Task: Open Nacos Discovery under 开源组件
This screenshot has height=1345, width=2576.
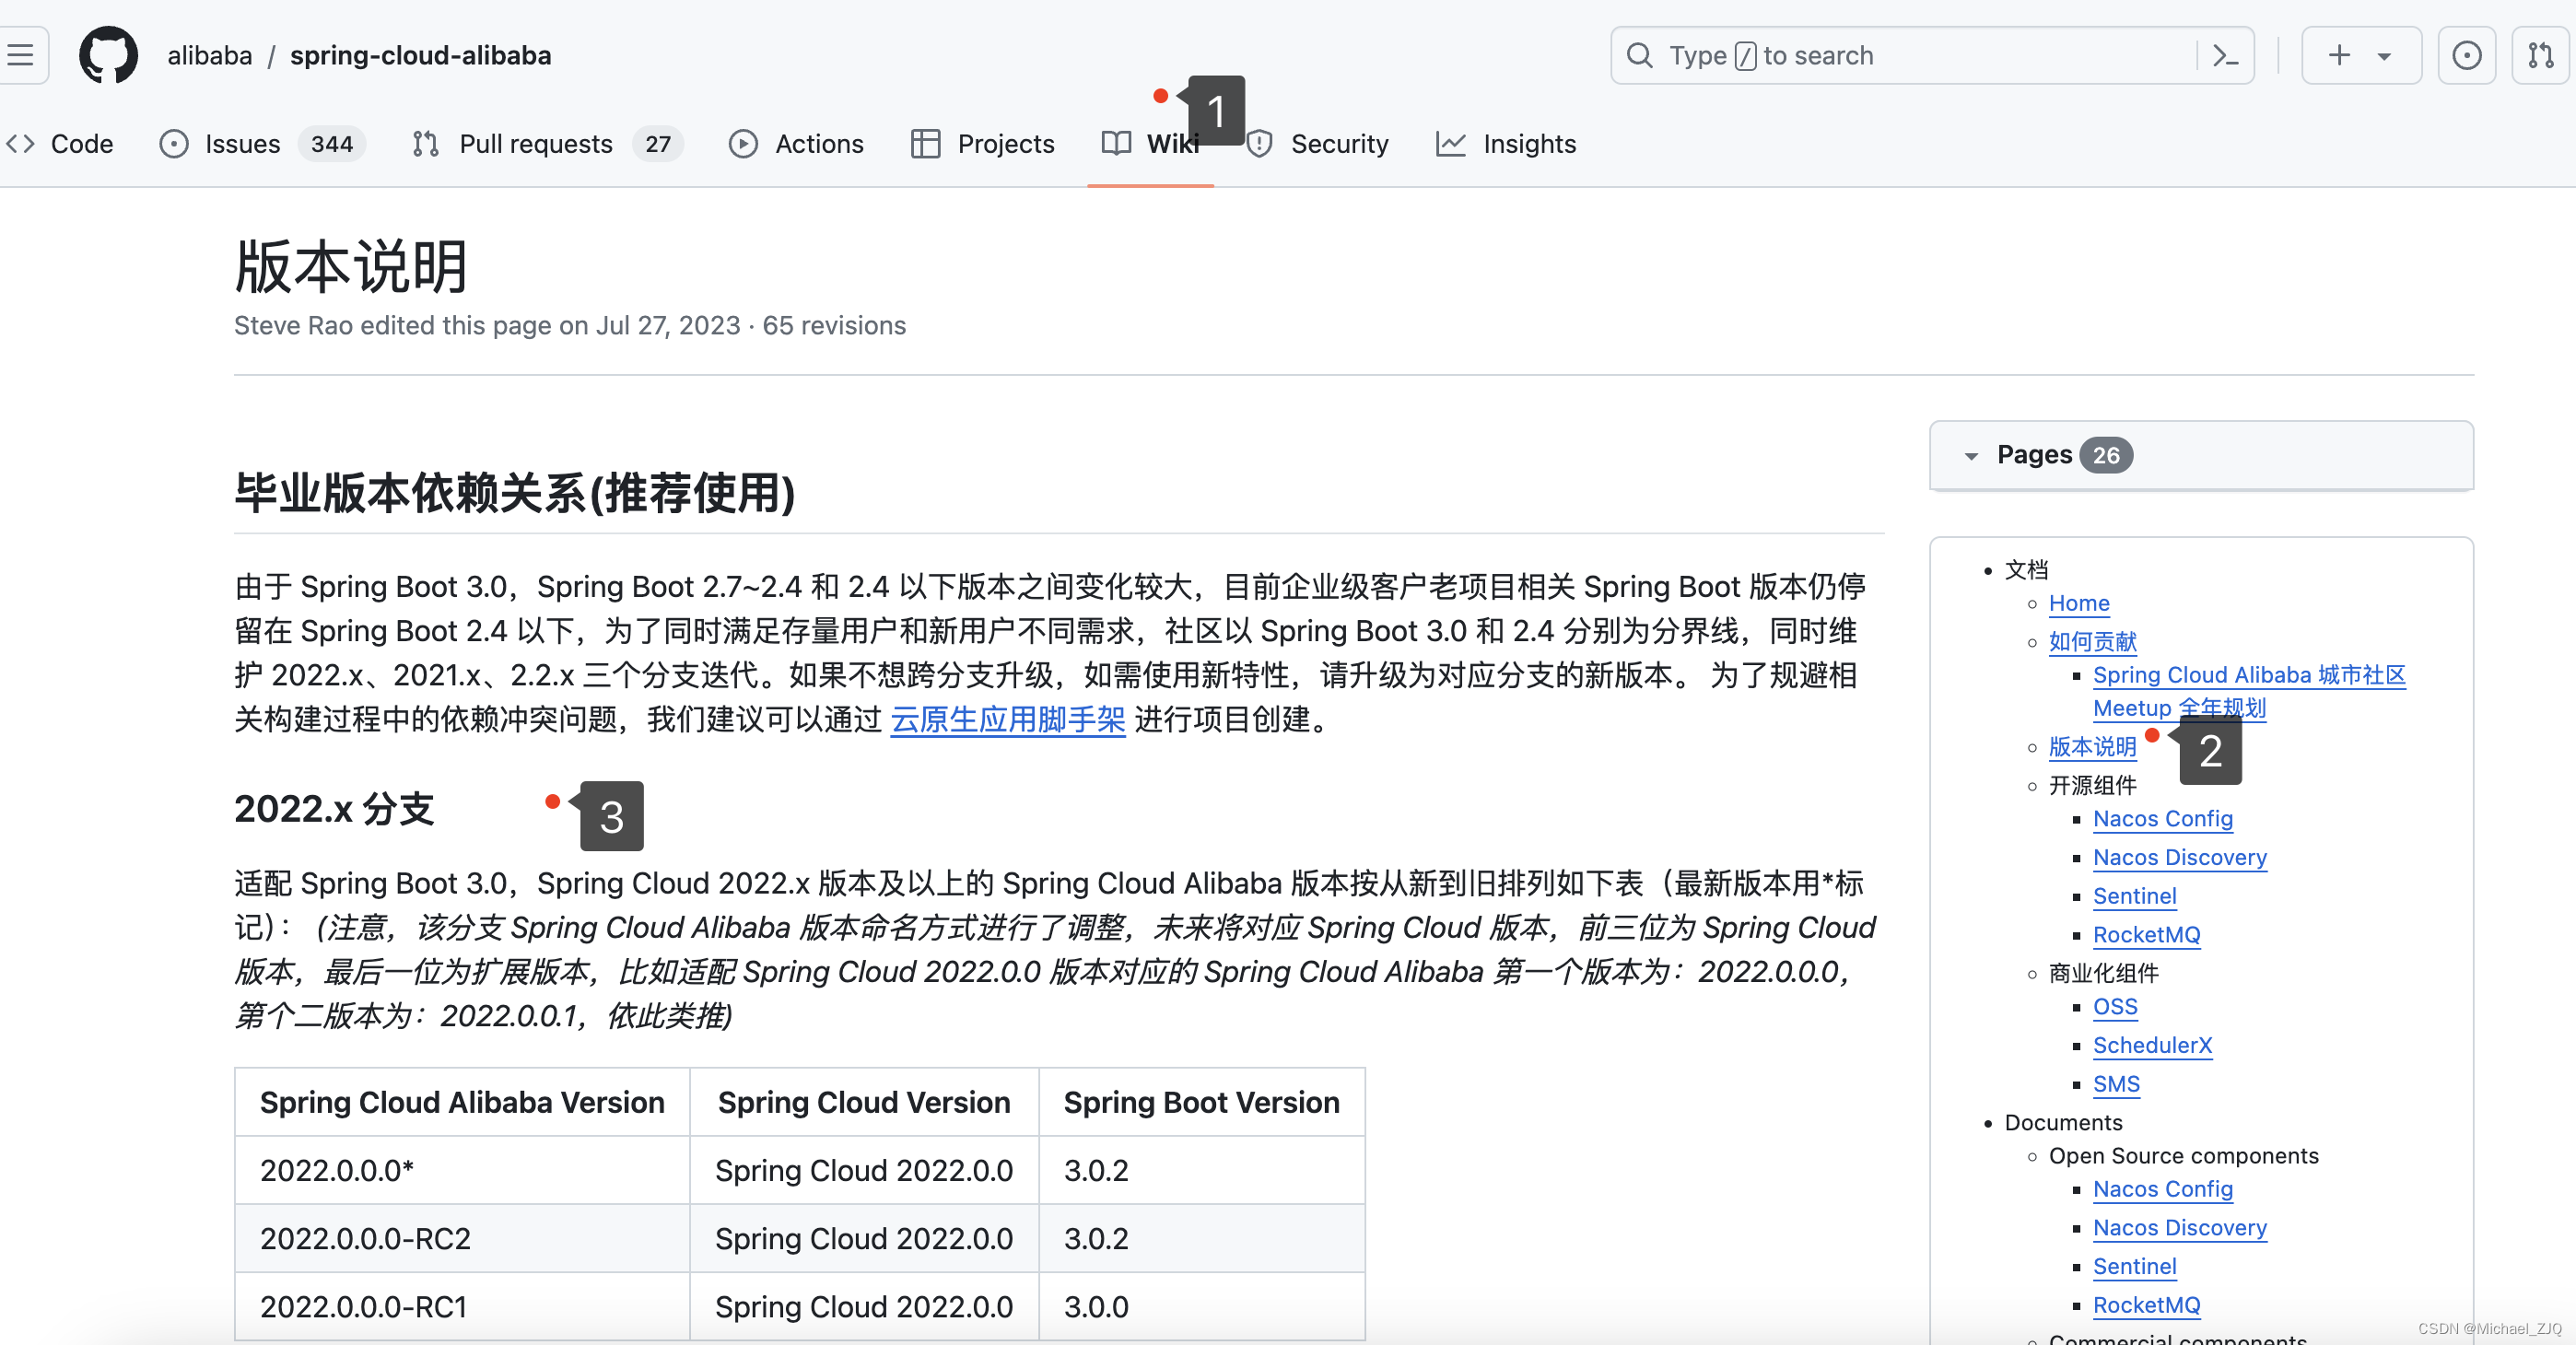Action: [x=2180, y=858]
